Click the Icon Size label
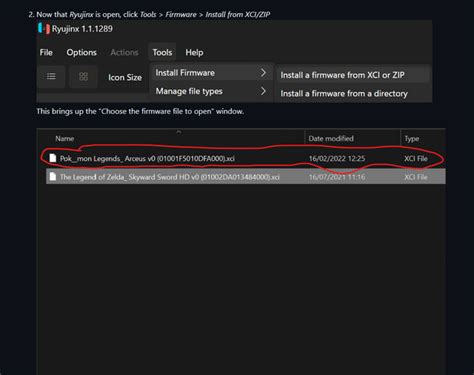474x375 pixels. click(125, 77)
